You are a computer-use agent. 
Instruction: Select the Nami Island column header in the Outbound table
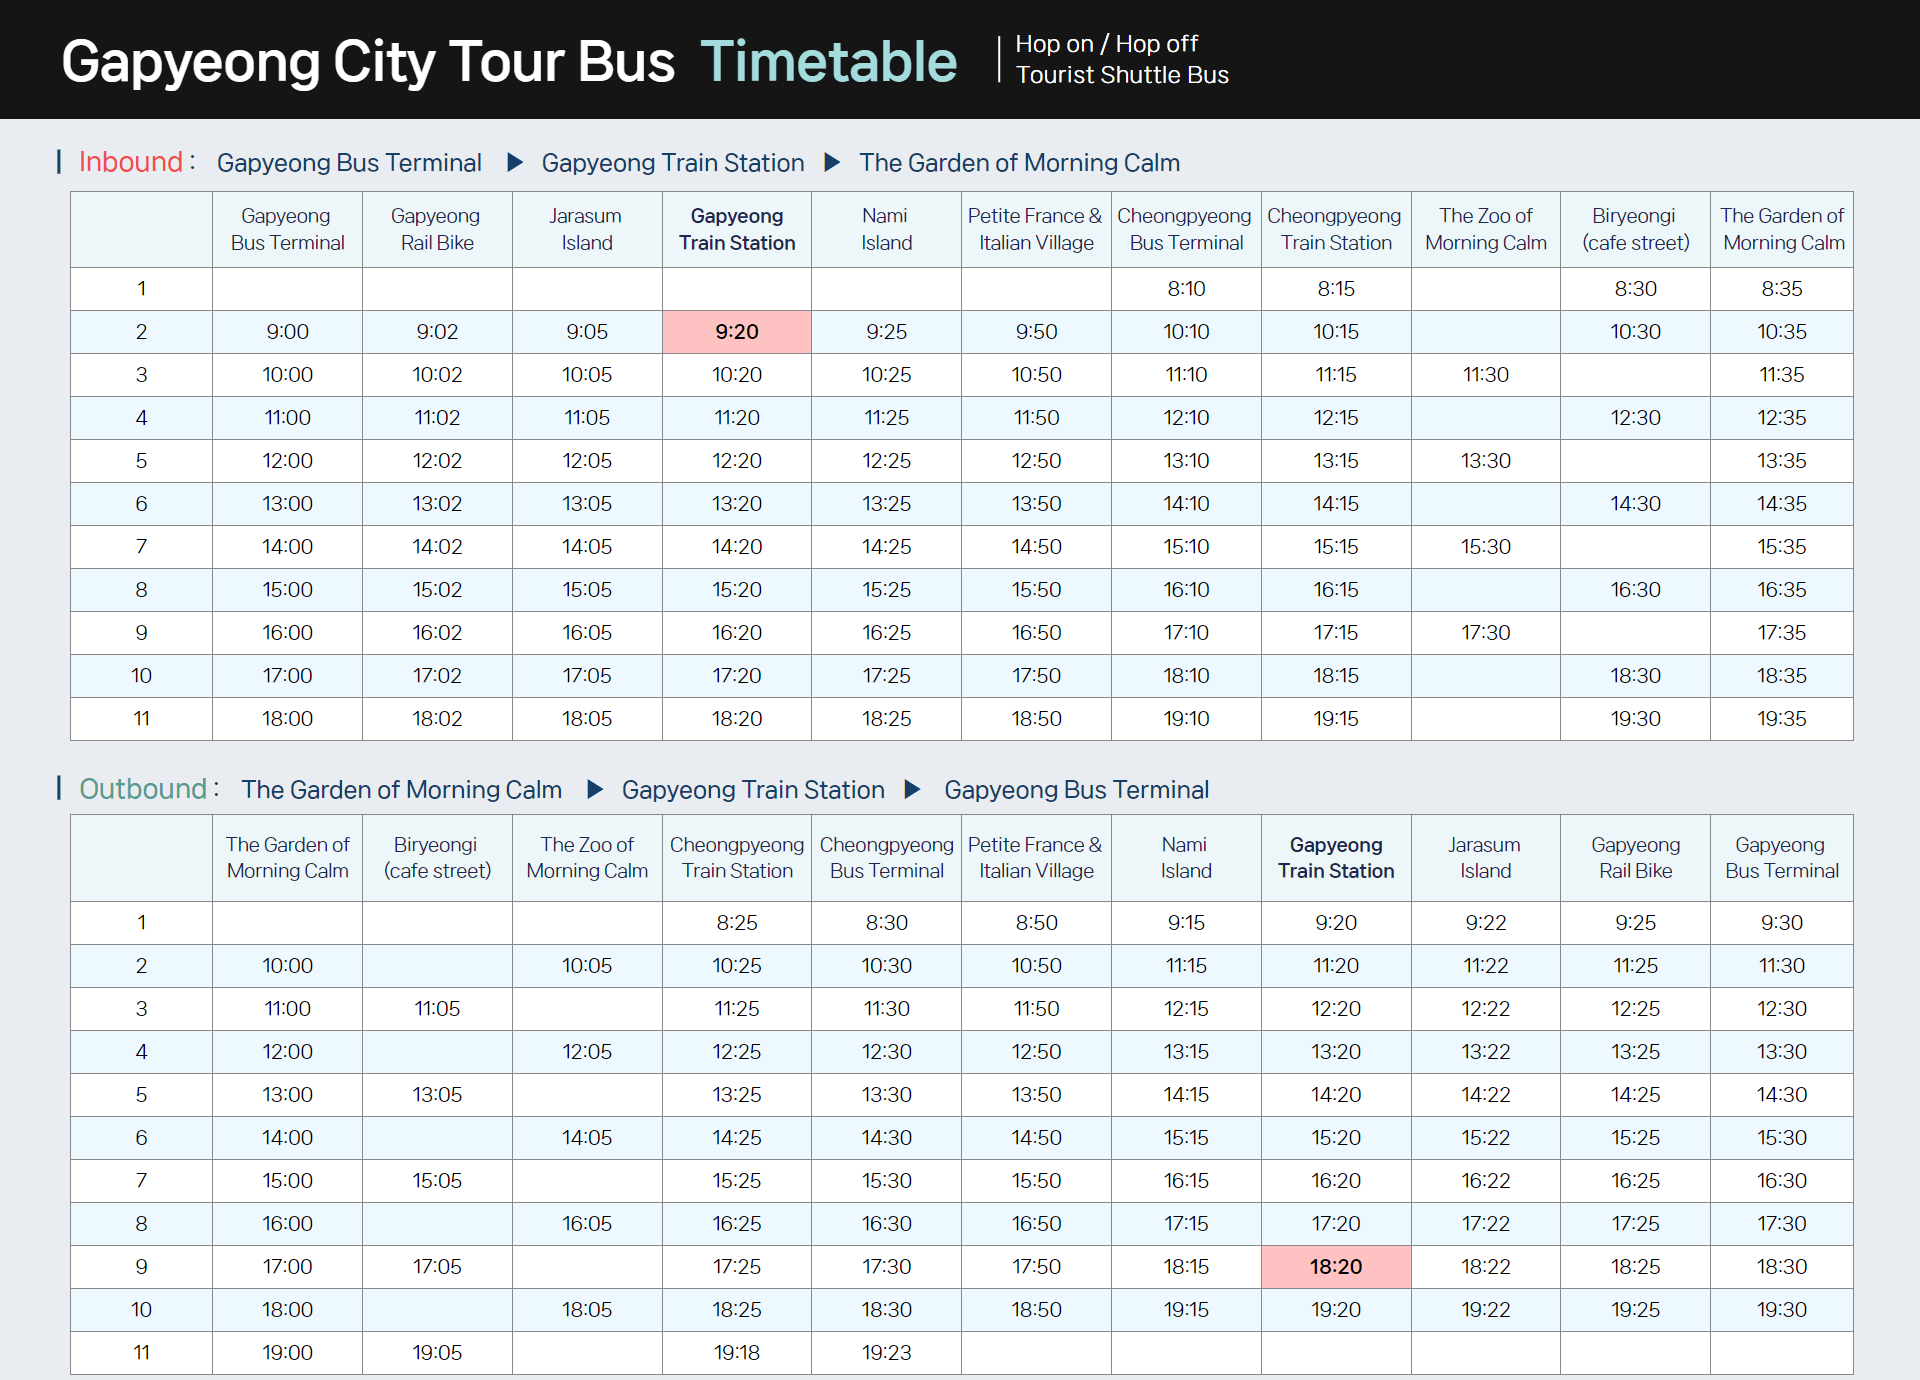(x=1186, y=858)
